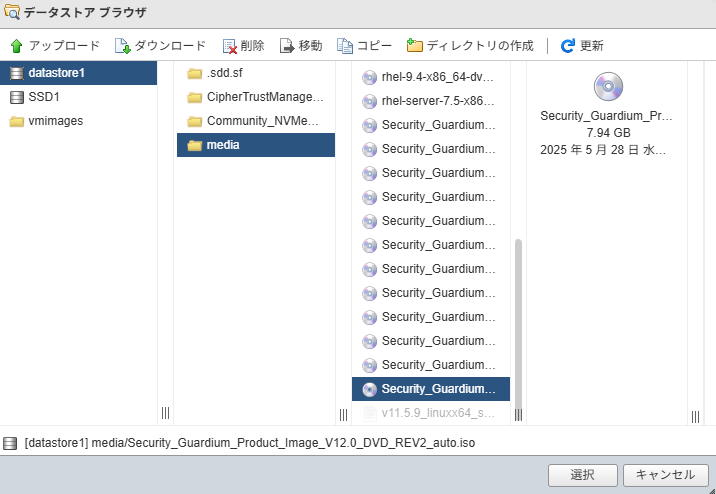Click resize handle after details column

(695, 416)
